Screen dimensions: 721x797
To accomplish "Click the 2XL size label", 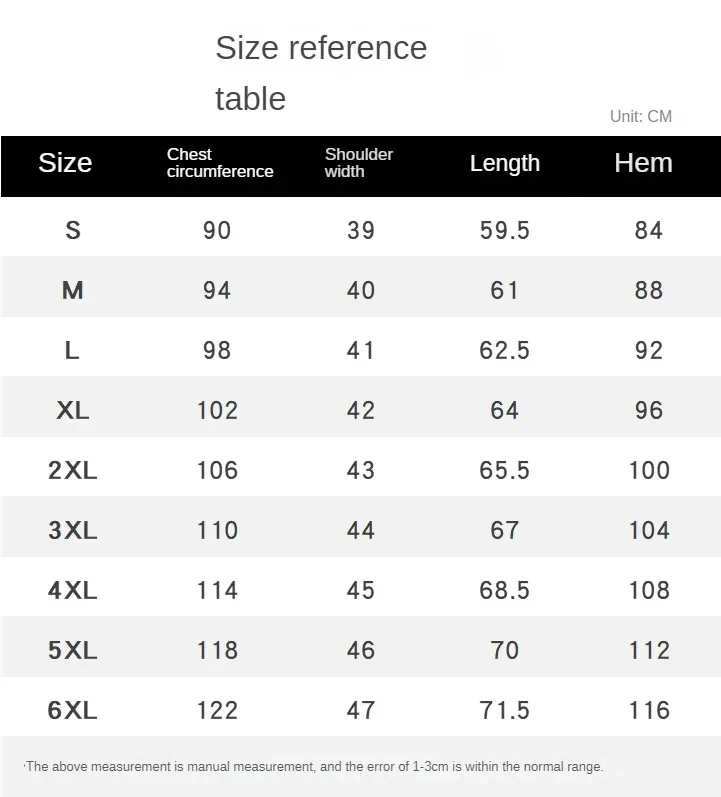I will pos(72,470).
